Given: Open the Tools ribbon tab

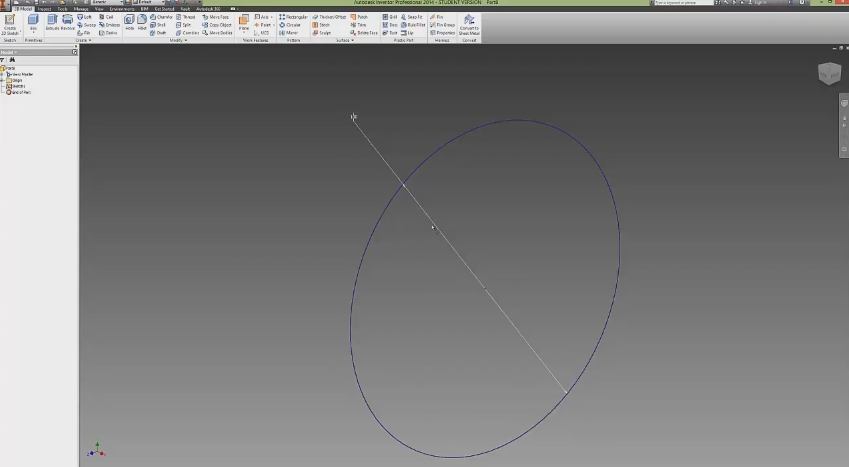Looking at the screenshot, I should (63, 9).
